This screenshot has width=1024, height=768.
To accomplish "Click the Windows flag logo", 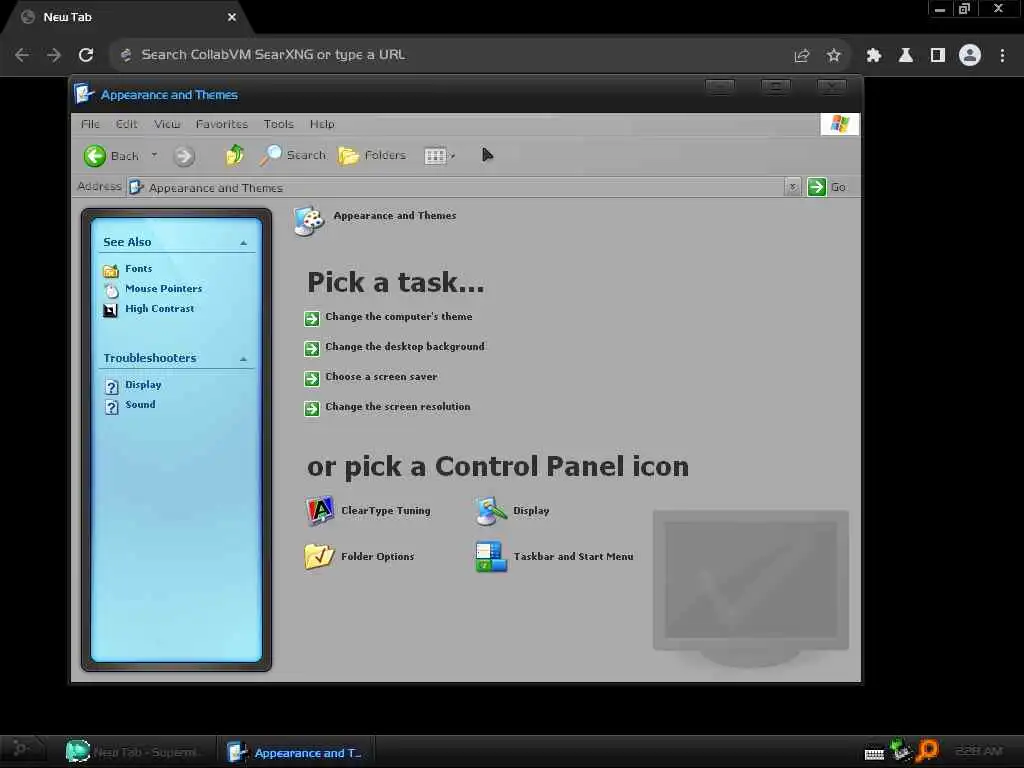I will [x=840, y=123].
